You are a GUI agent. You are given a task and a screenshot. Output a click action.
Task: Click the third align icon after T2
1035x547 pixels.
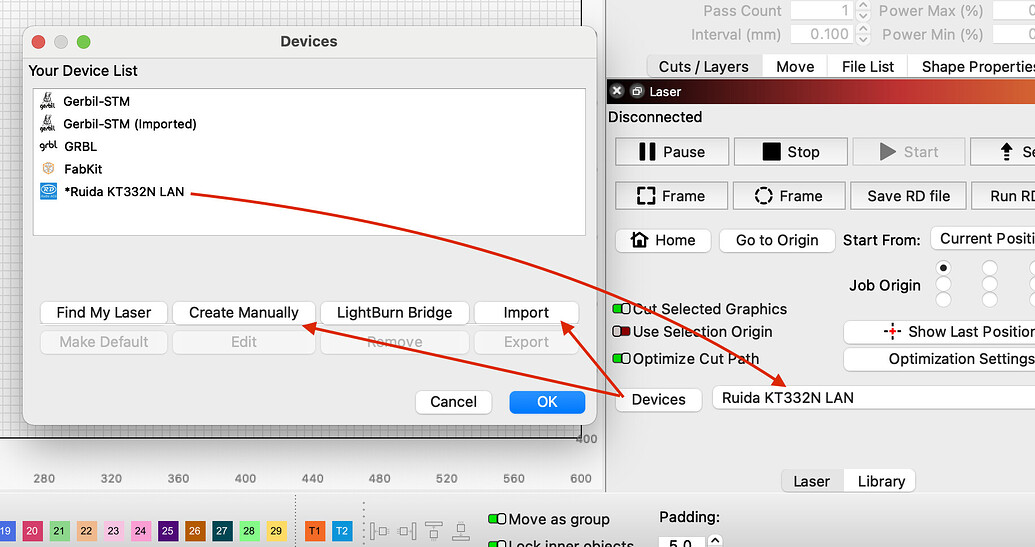(434, 531)
